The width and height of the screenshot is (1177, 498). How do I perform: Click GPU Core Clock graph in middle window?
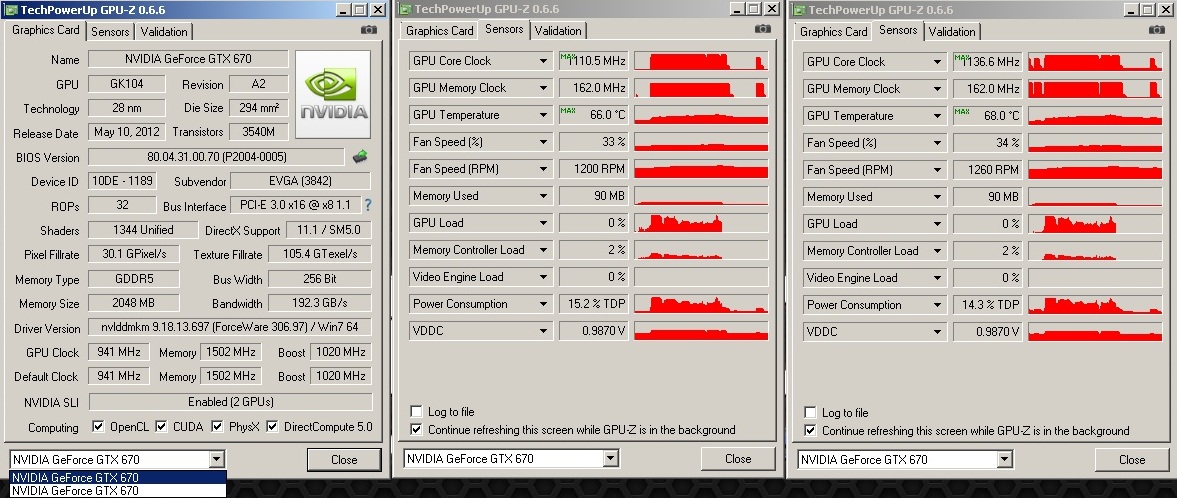pyautogui.click(x=701, y=61)
